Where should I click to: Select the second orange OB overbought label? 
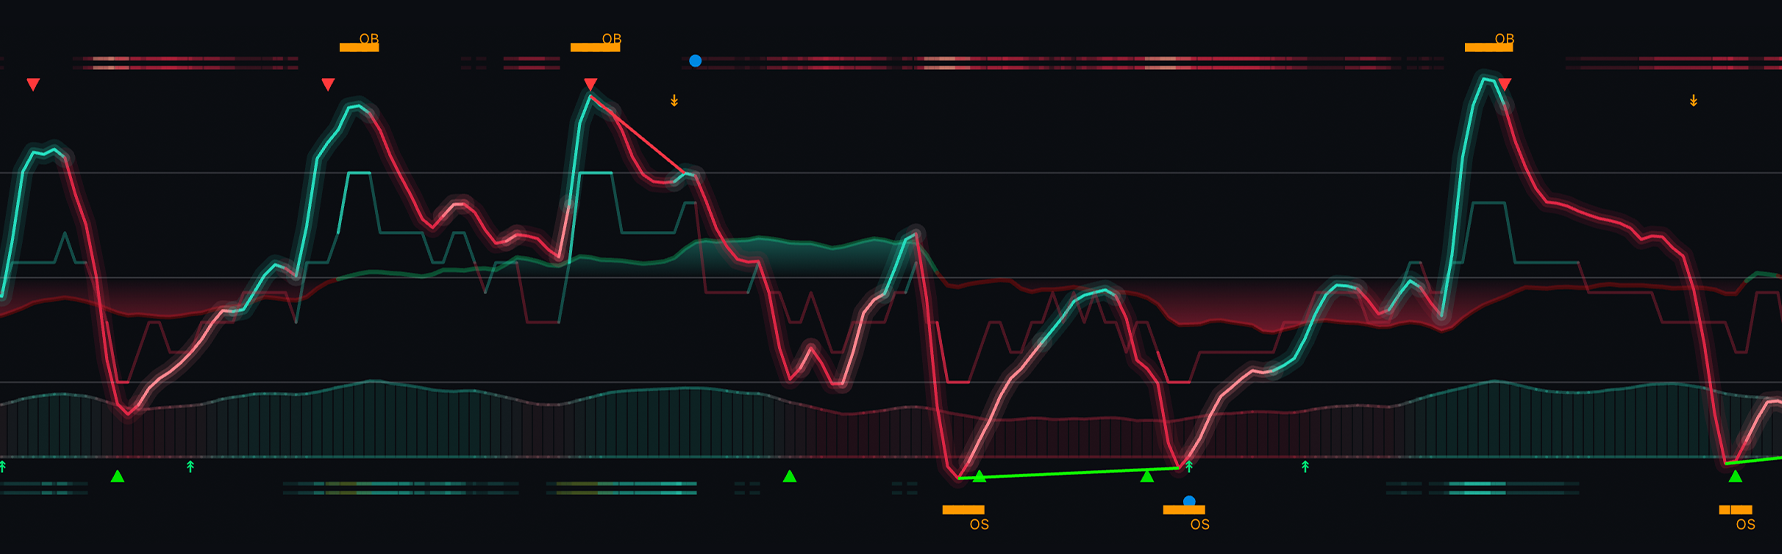(611, 39)
